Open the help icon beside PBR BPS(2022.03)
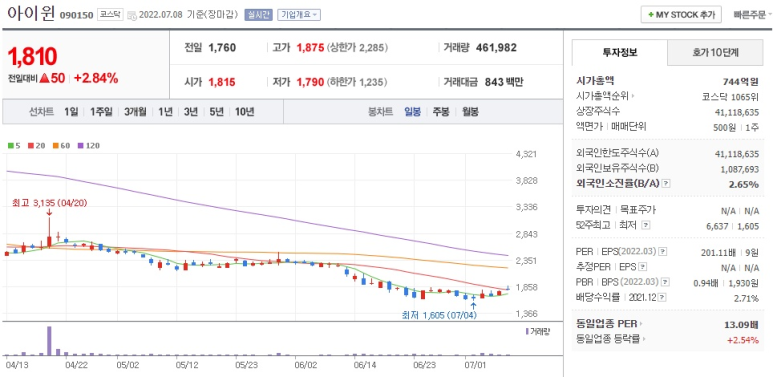This screenshot has width=773, height=377. tap(666, 282)
